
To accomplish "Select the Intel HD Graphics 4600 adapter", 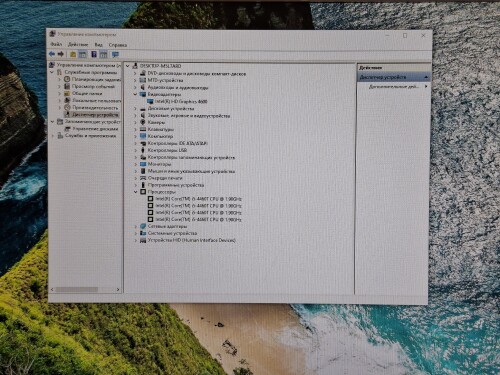I will [181, 101].
